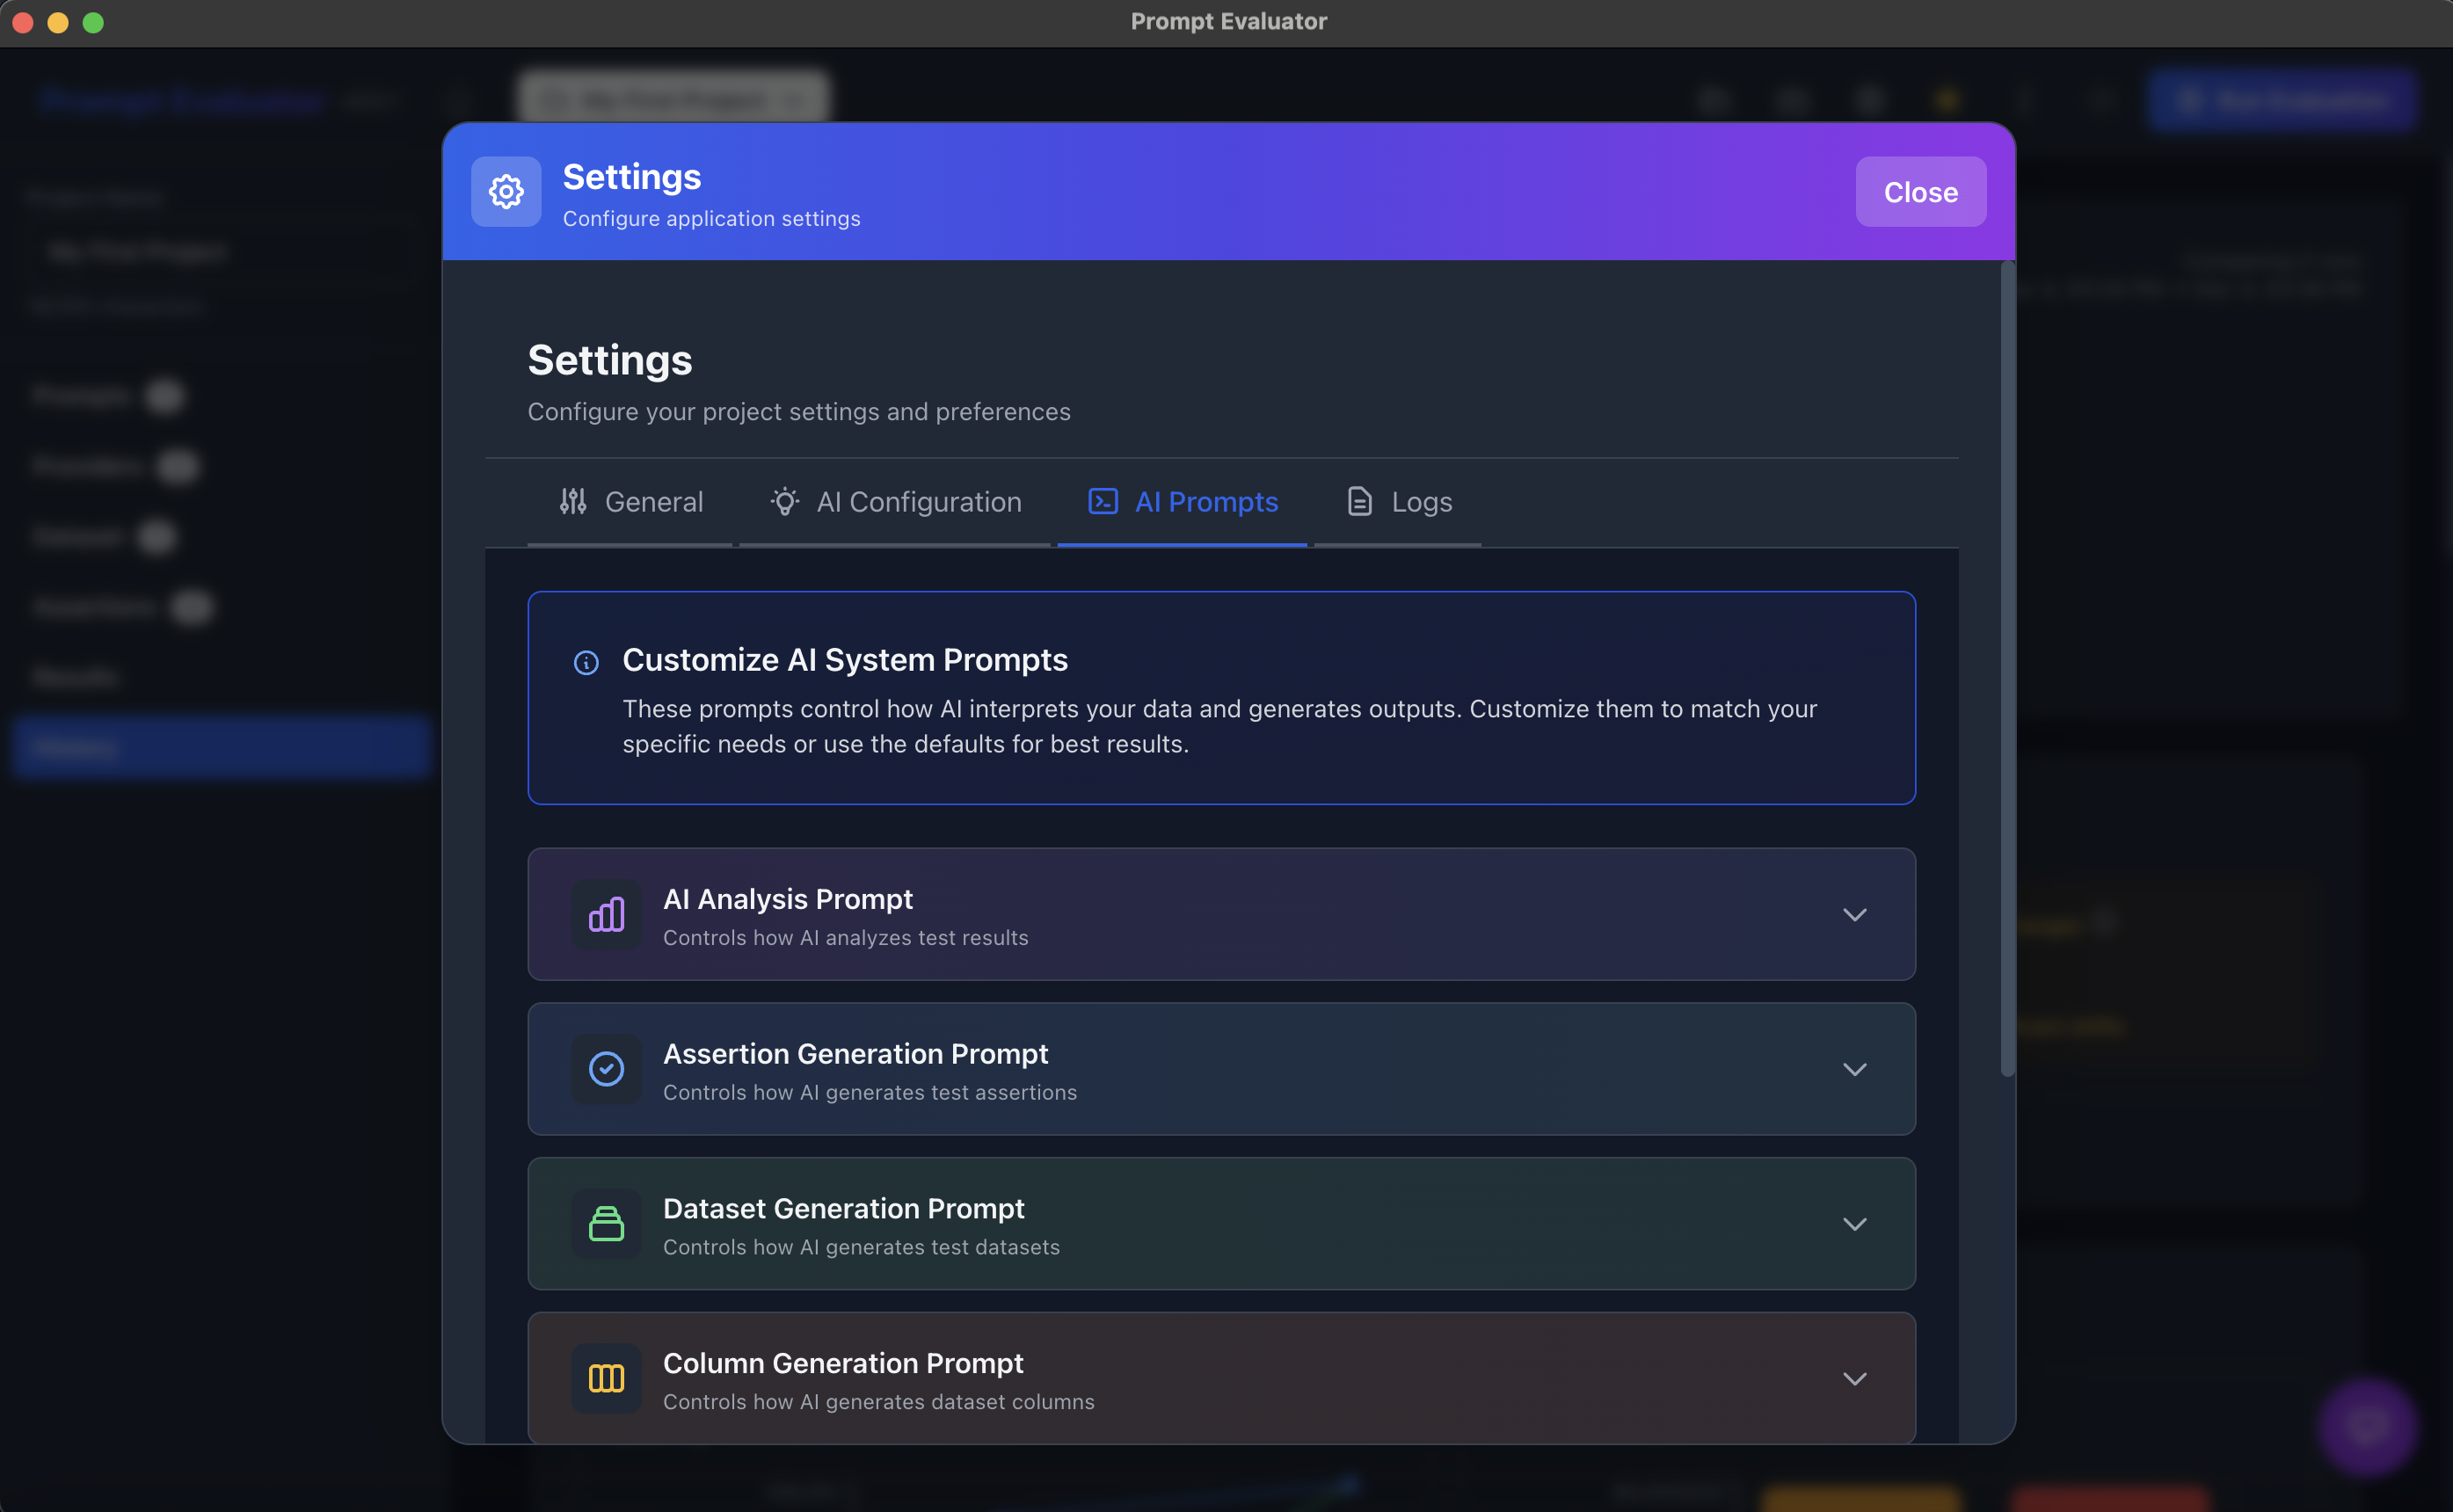The width and height of the screenshot is (2453, 1512).
Task: Expand the Dataset Generation Prompt chevron
Action: click(1854, 1224)
